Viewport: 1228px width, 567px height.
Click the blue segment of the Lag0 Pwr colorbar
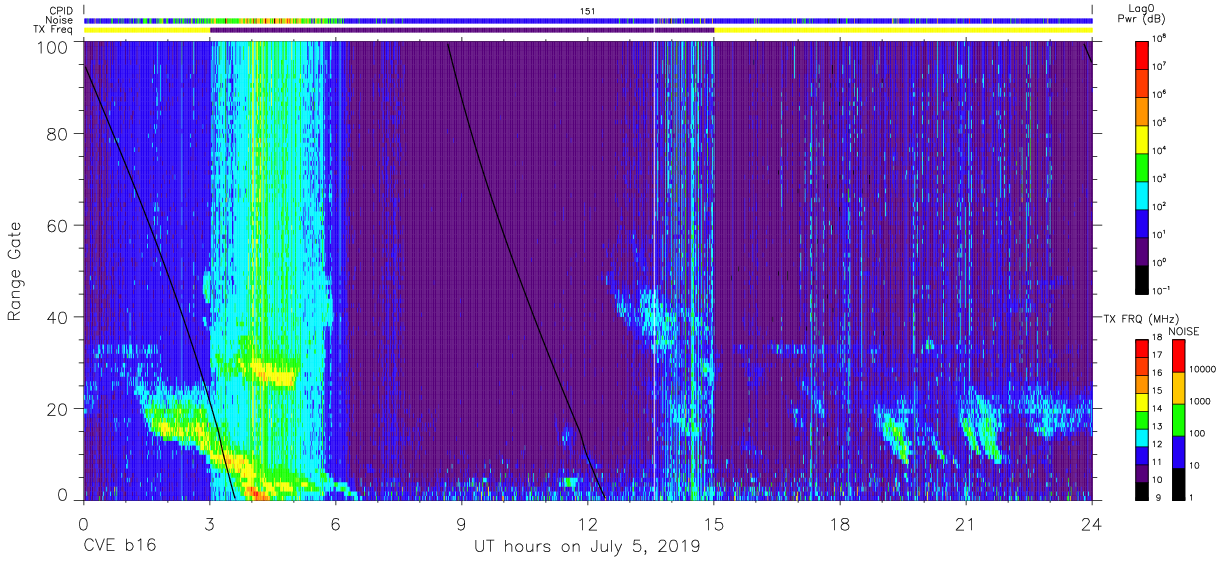point(1144,221)
